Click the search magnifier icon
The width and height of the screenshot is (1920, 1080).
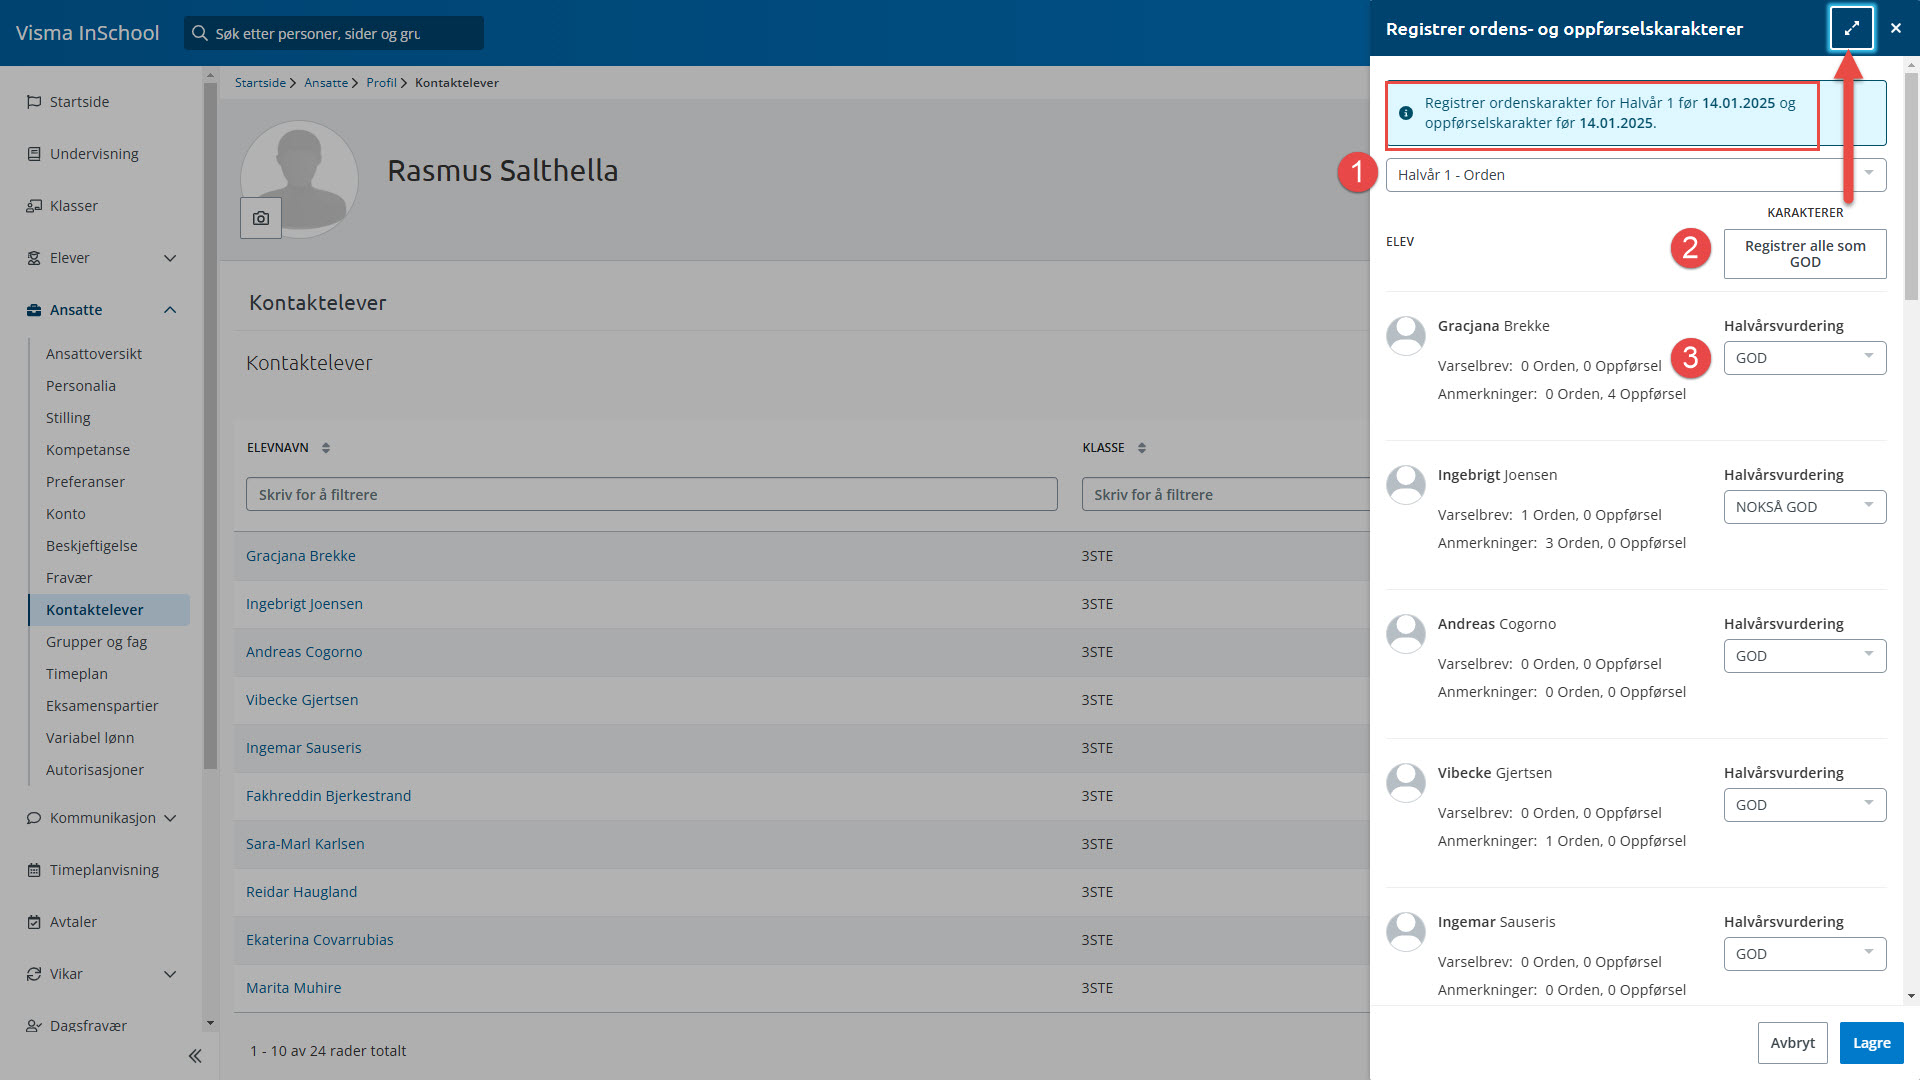click(x=200, y=33)
